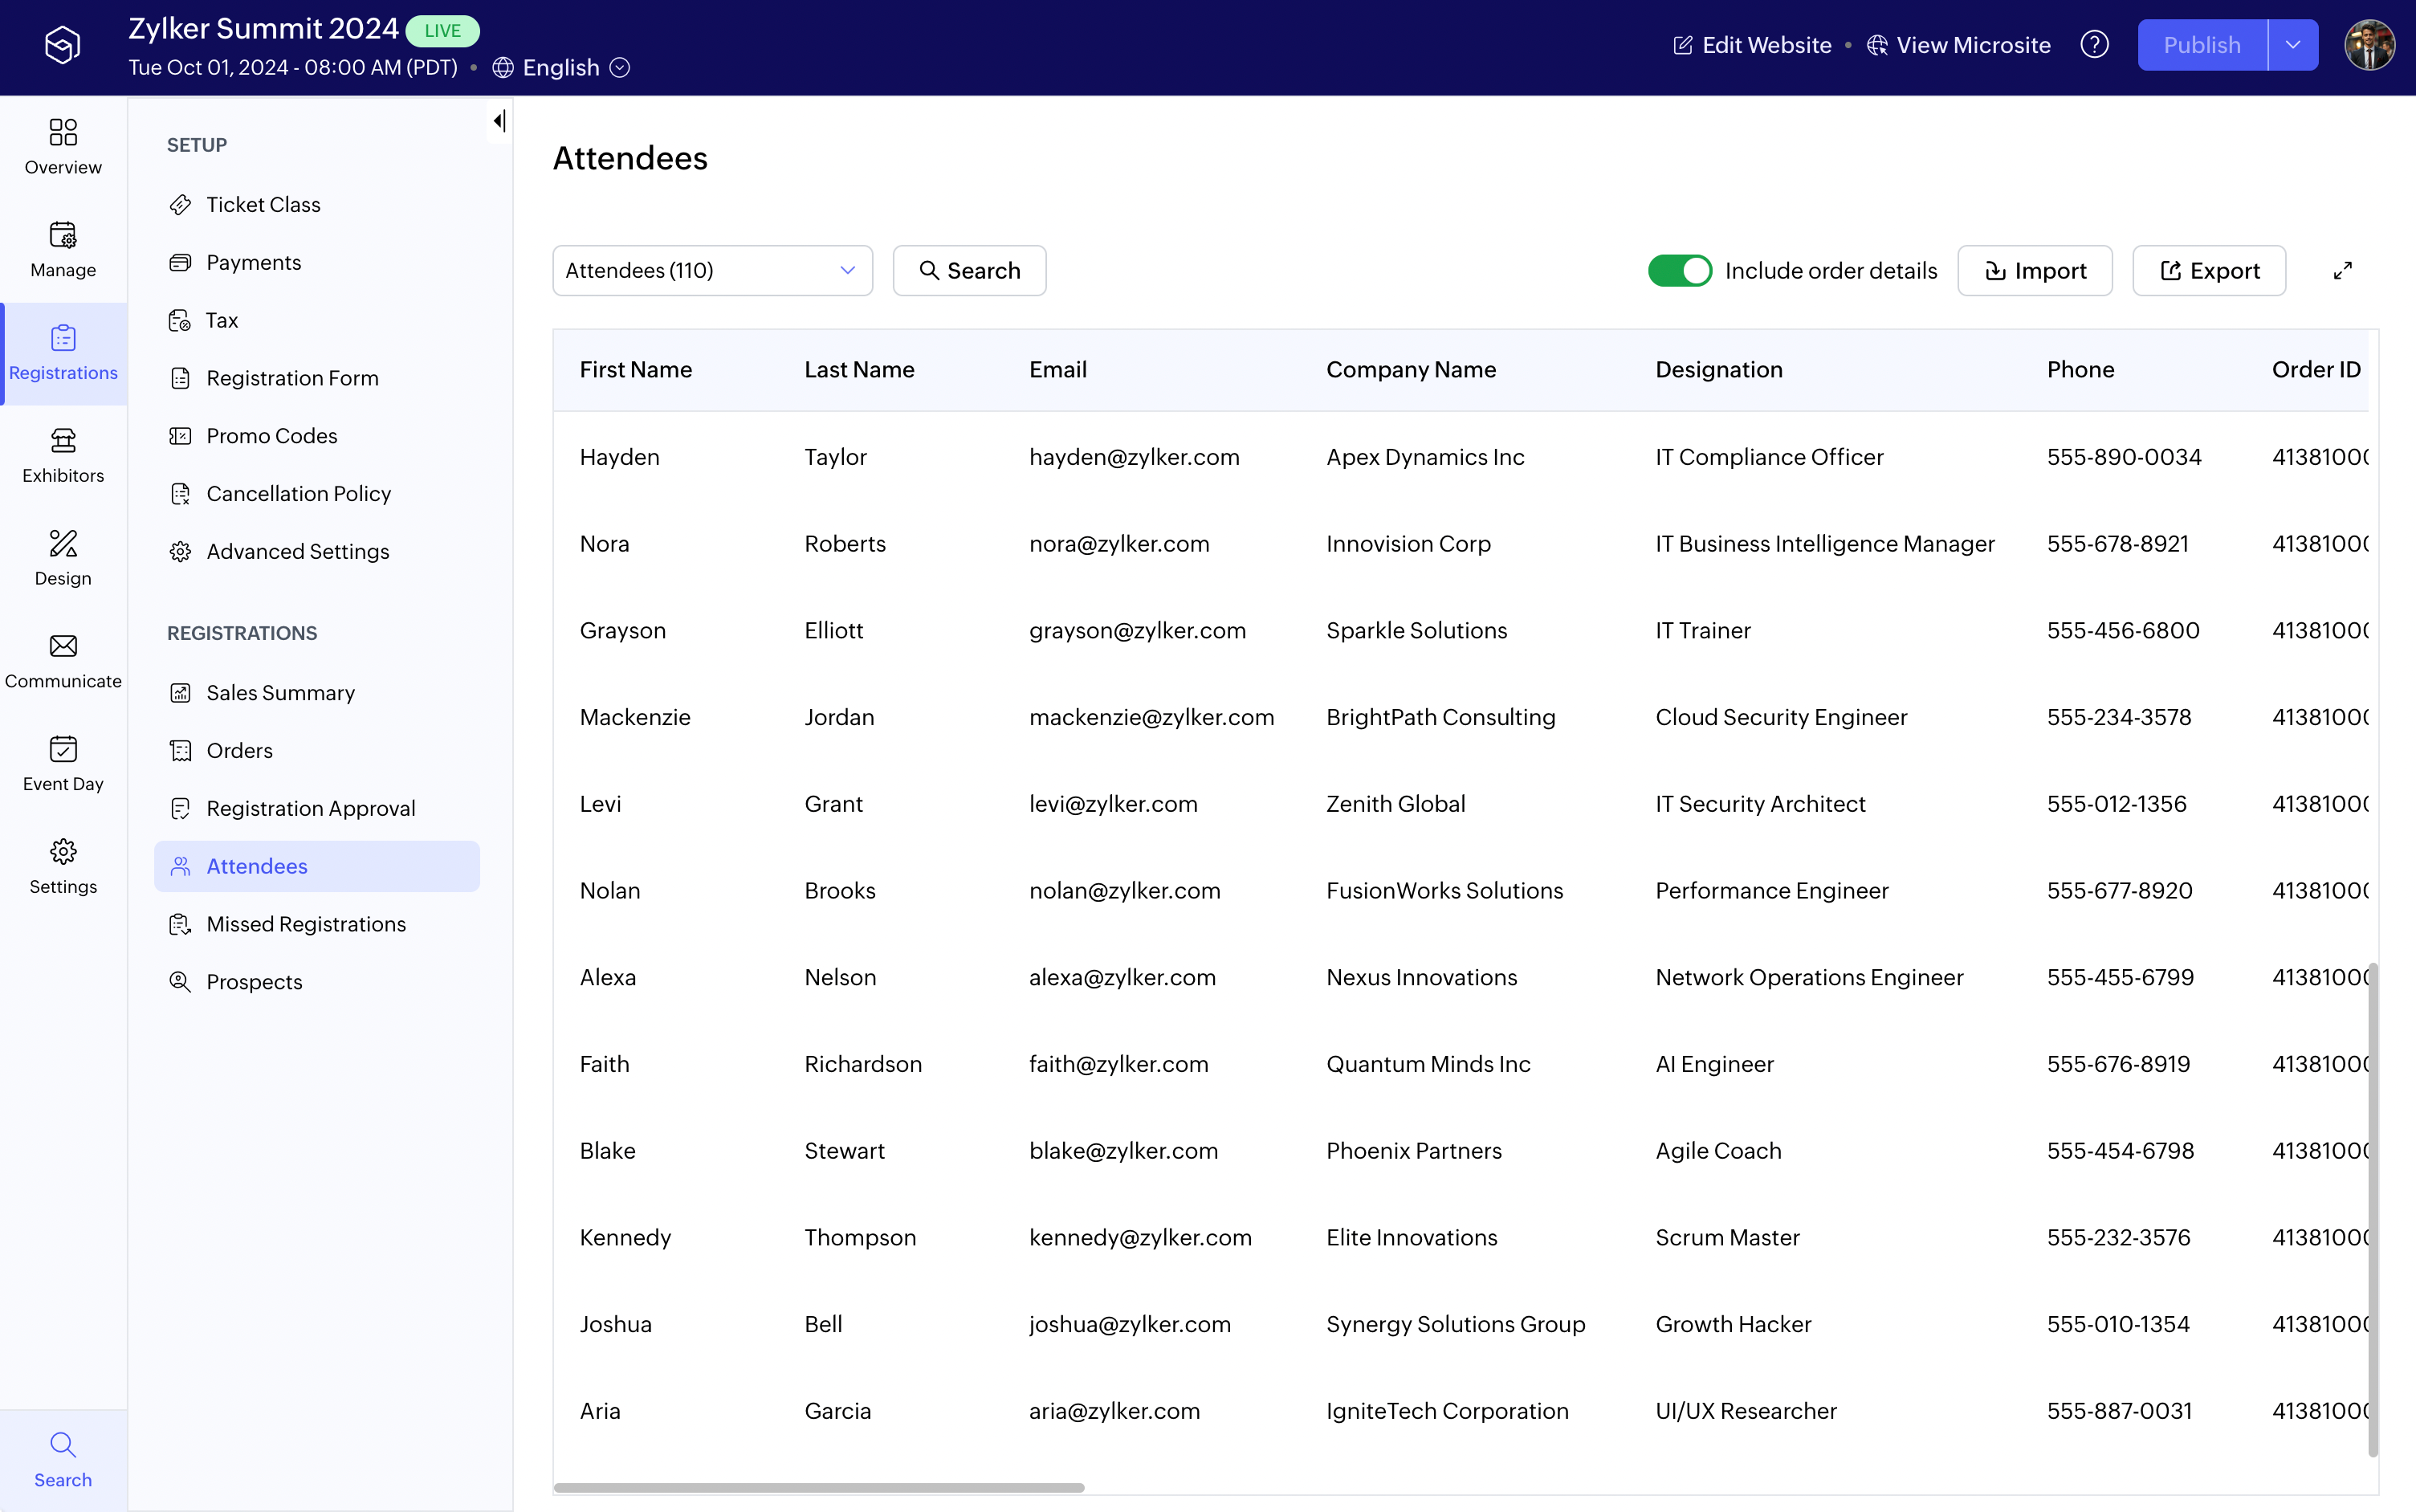The width and height of the screenshot is (2416, 1512).
Task: Click the Export button
Action: pyautogui.click(x=2209, y=271)
